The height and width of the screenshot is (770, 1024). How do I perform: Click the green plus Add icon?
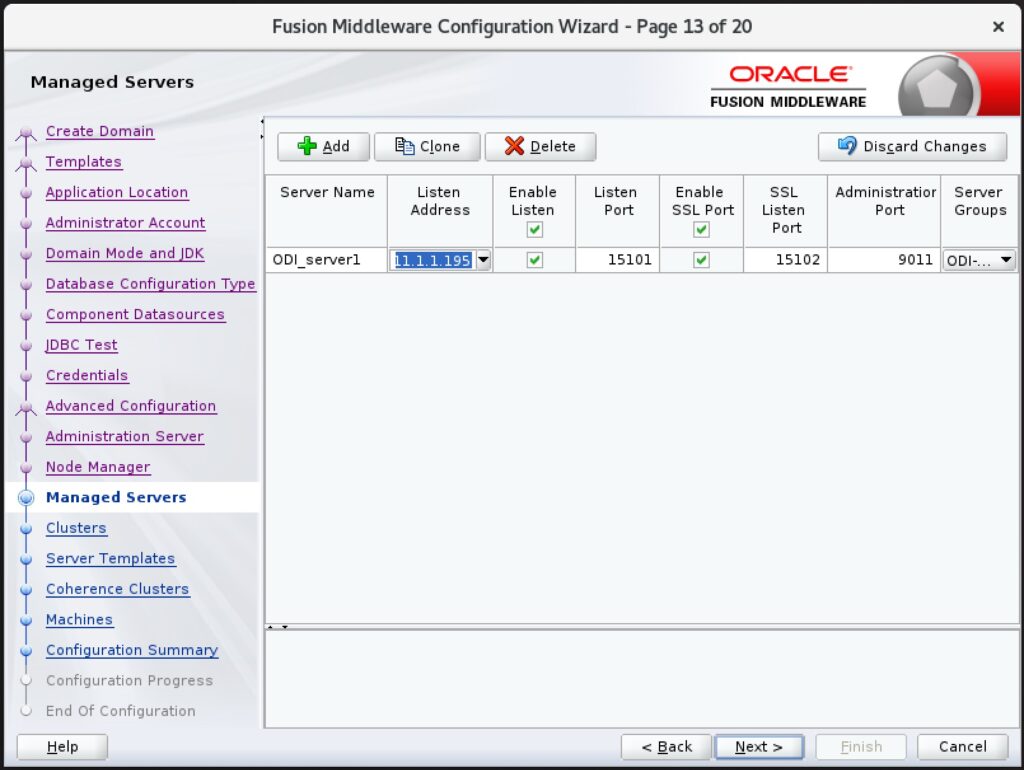pos(307,146)
